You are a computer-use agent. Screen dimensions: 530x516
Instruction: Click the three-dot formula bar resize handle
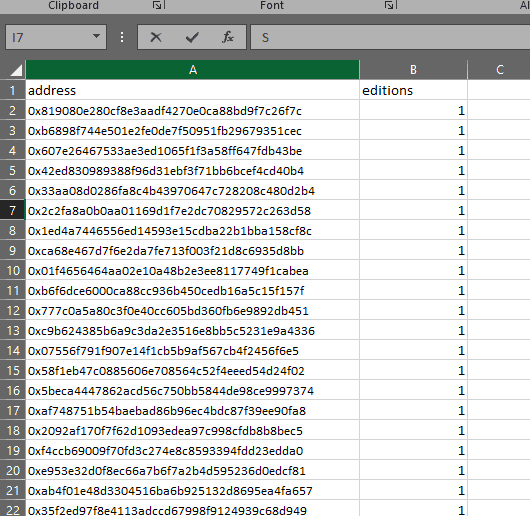[x=122, y=37]
